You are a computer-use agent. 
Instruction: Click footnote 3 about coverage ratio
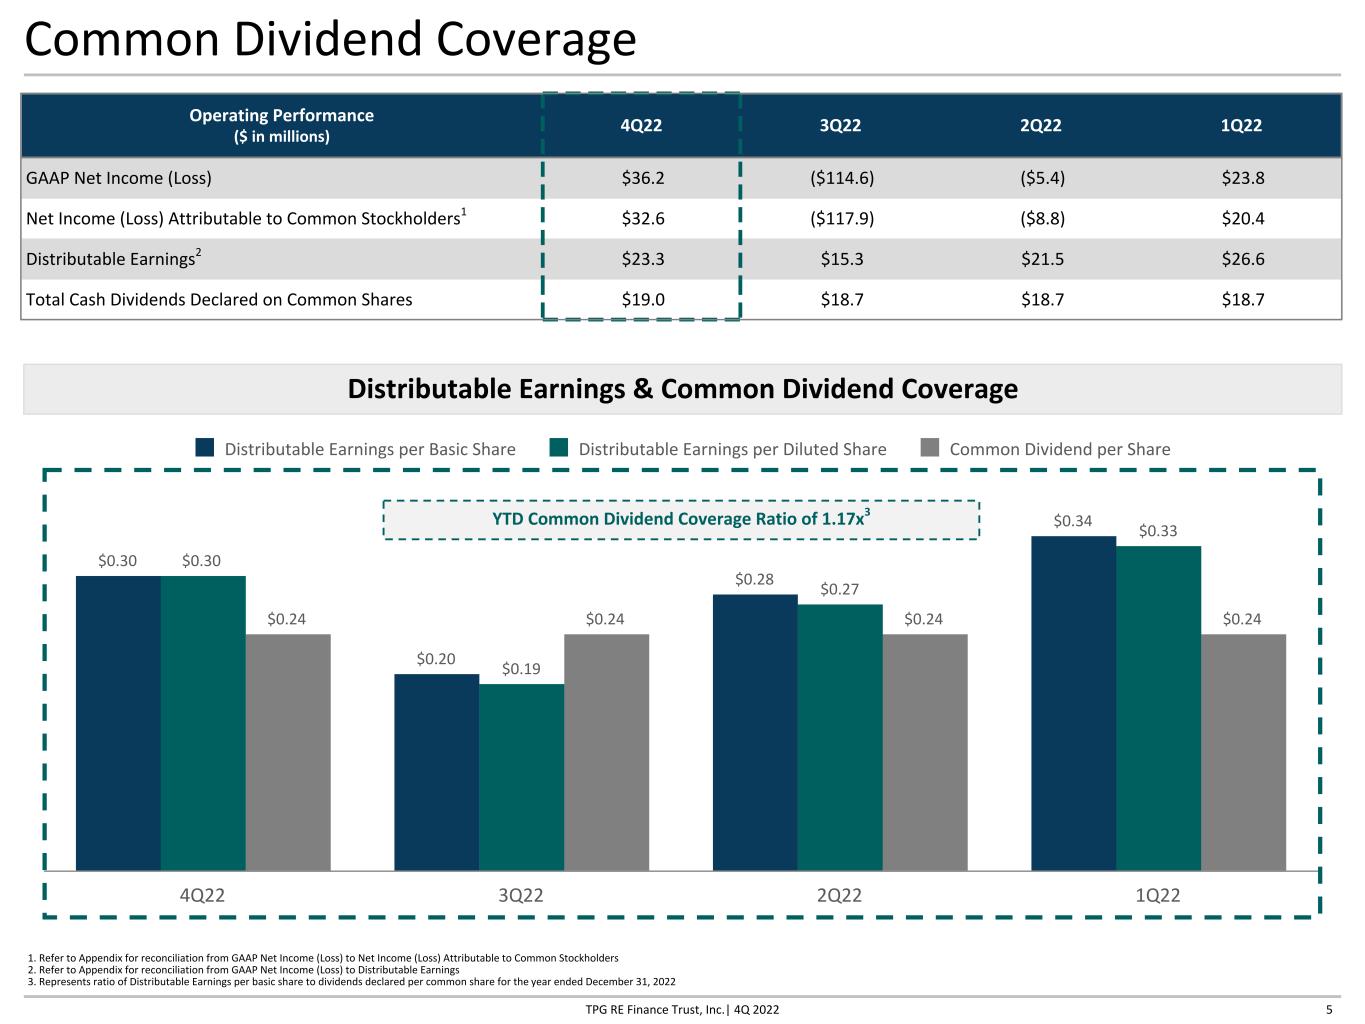pyautogui.click(x=352, y=981)
